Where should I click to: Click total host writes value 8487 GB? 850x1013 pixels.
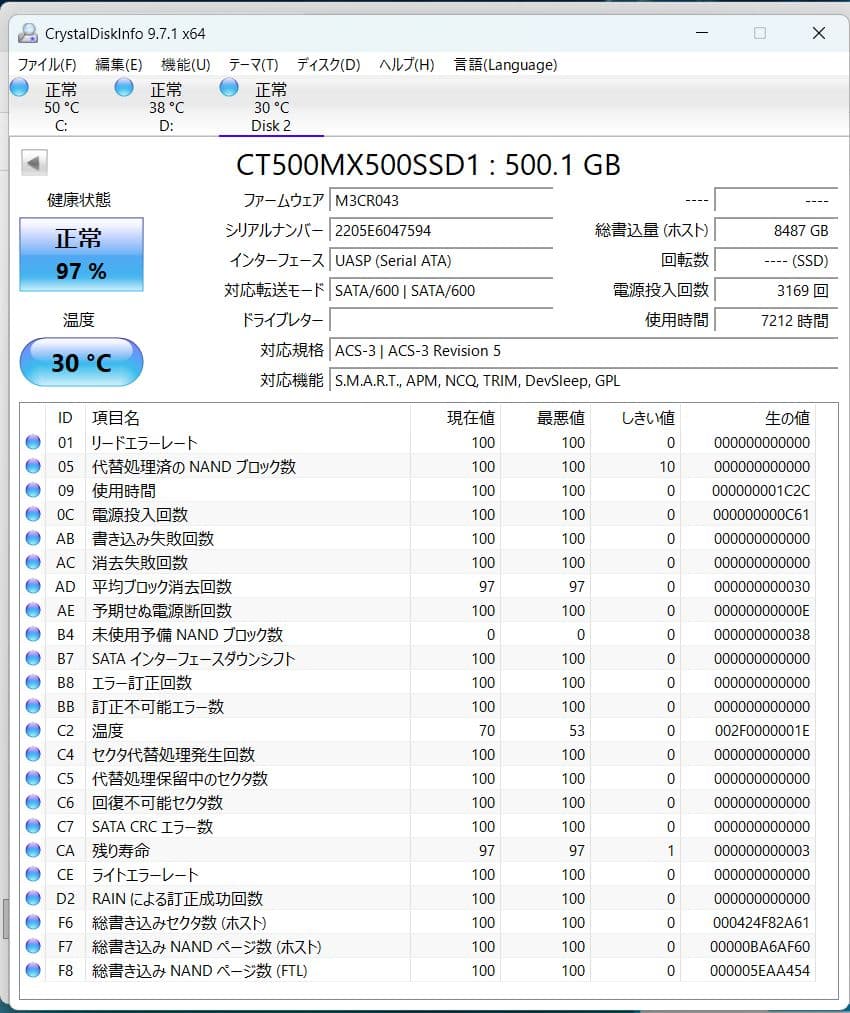(x=776, y=231)
